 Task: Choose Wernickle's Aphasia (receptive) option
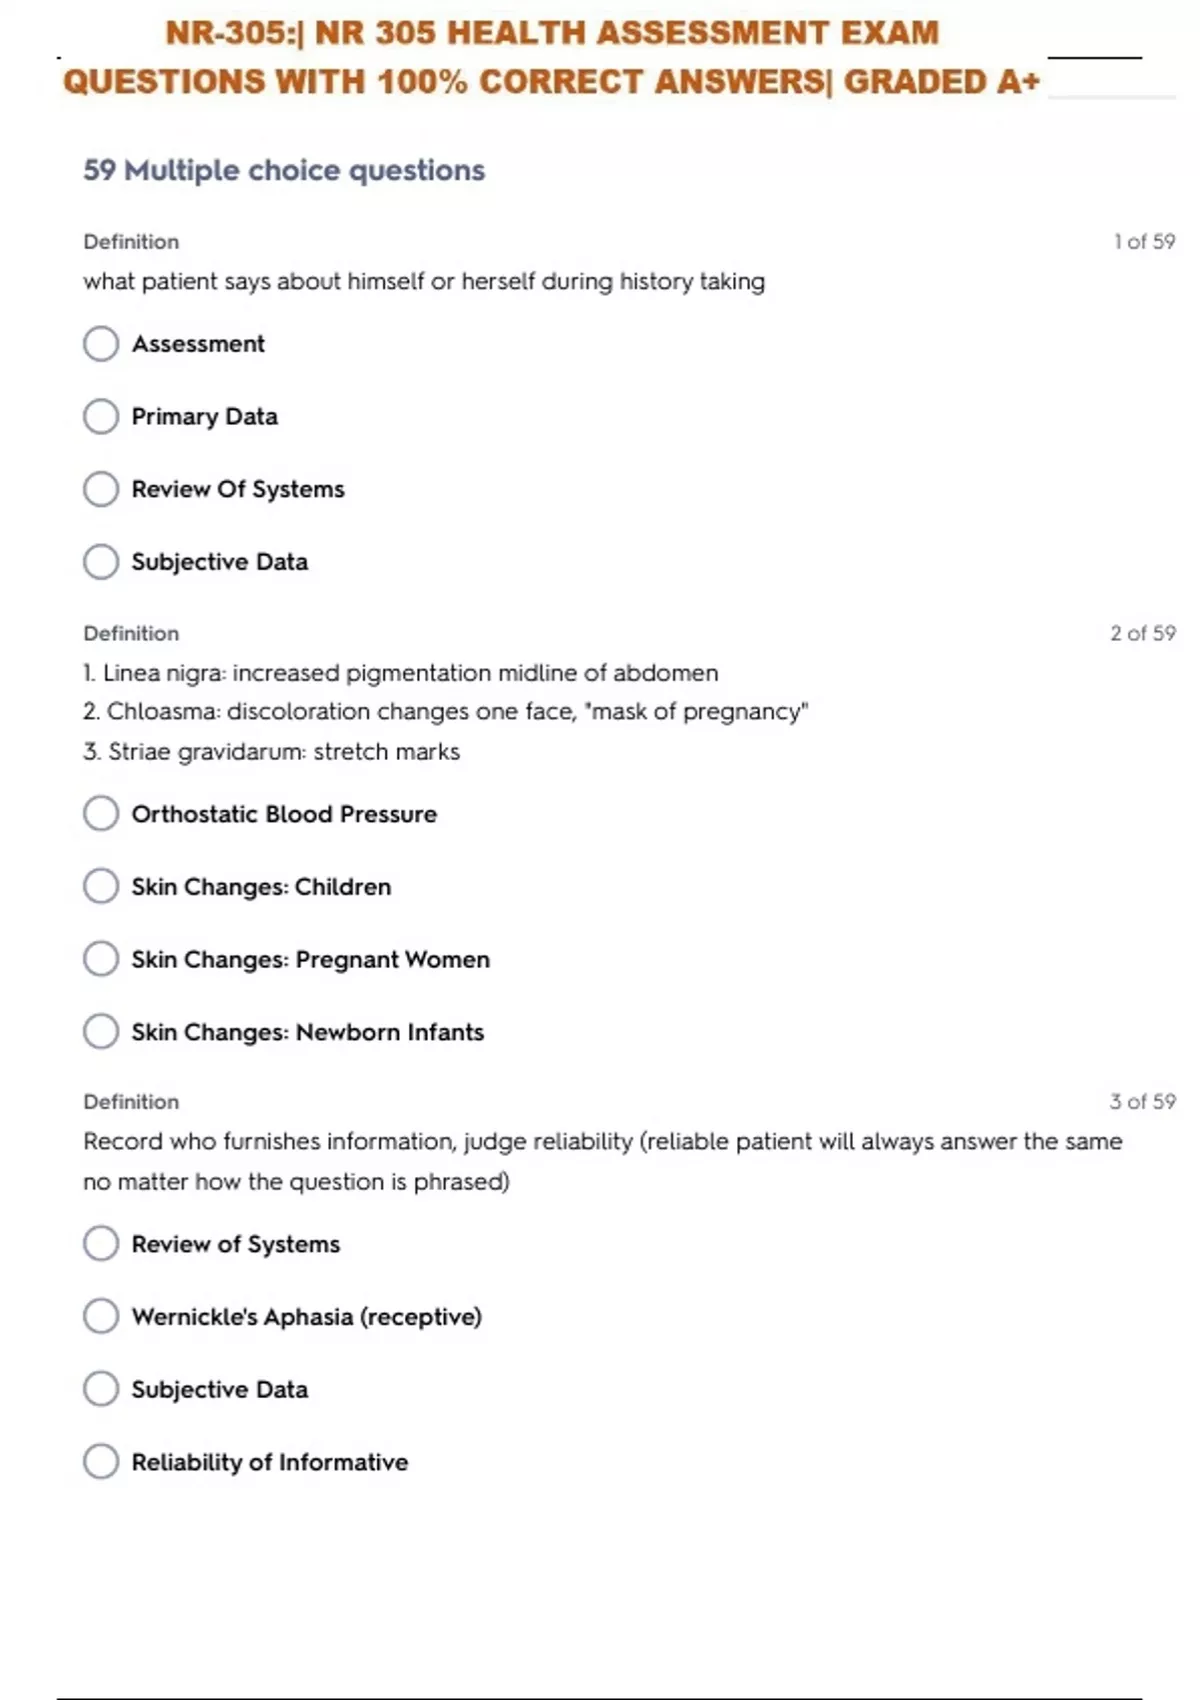tap(101, 1317)
